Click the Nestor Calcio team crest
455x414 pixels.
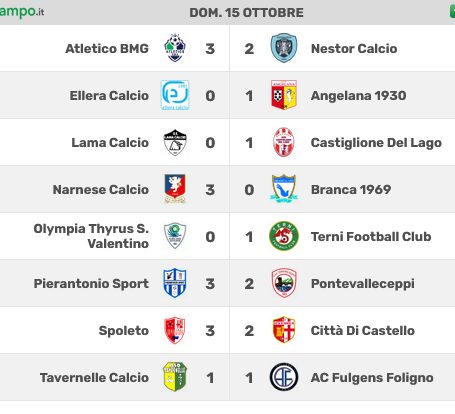tap(284, 48)
